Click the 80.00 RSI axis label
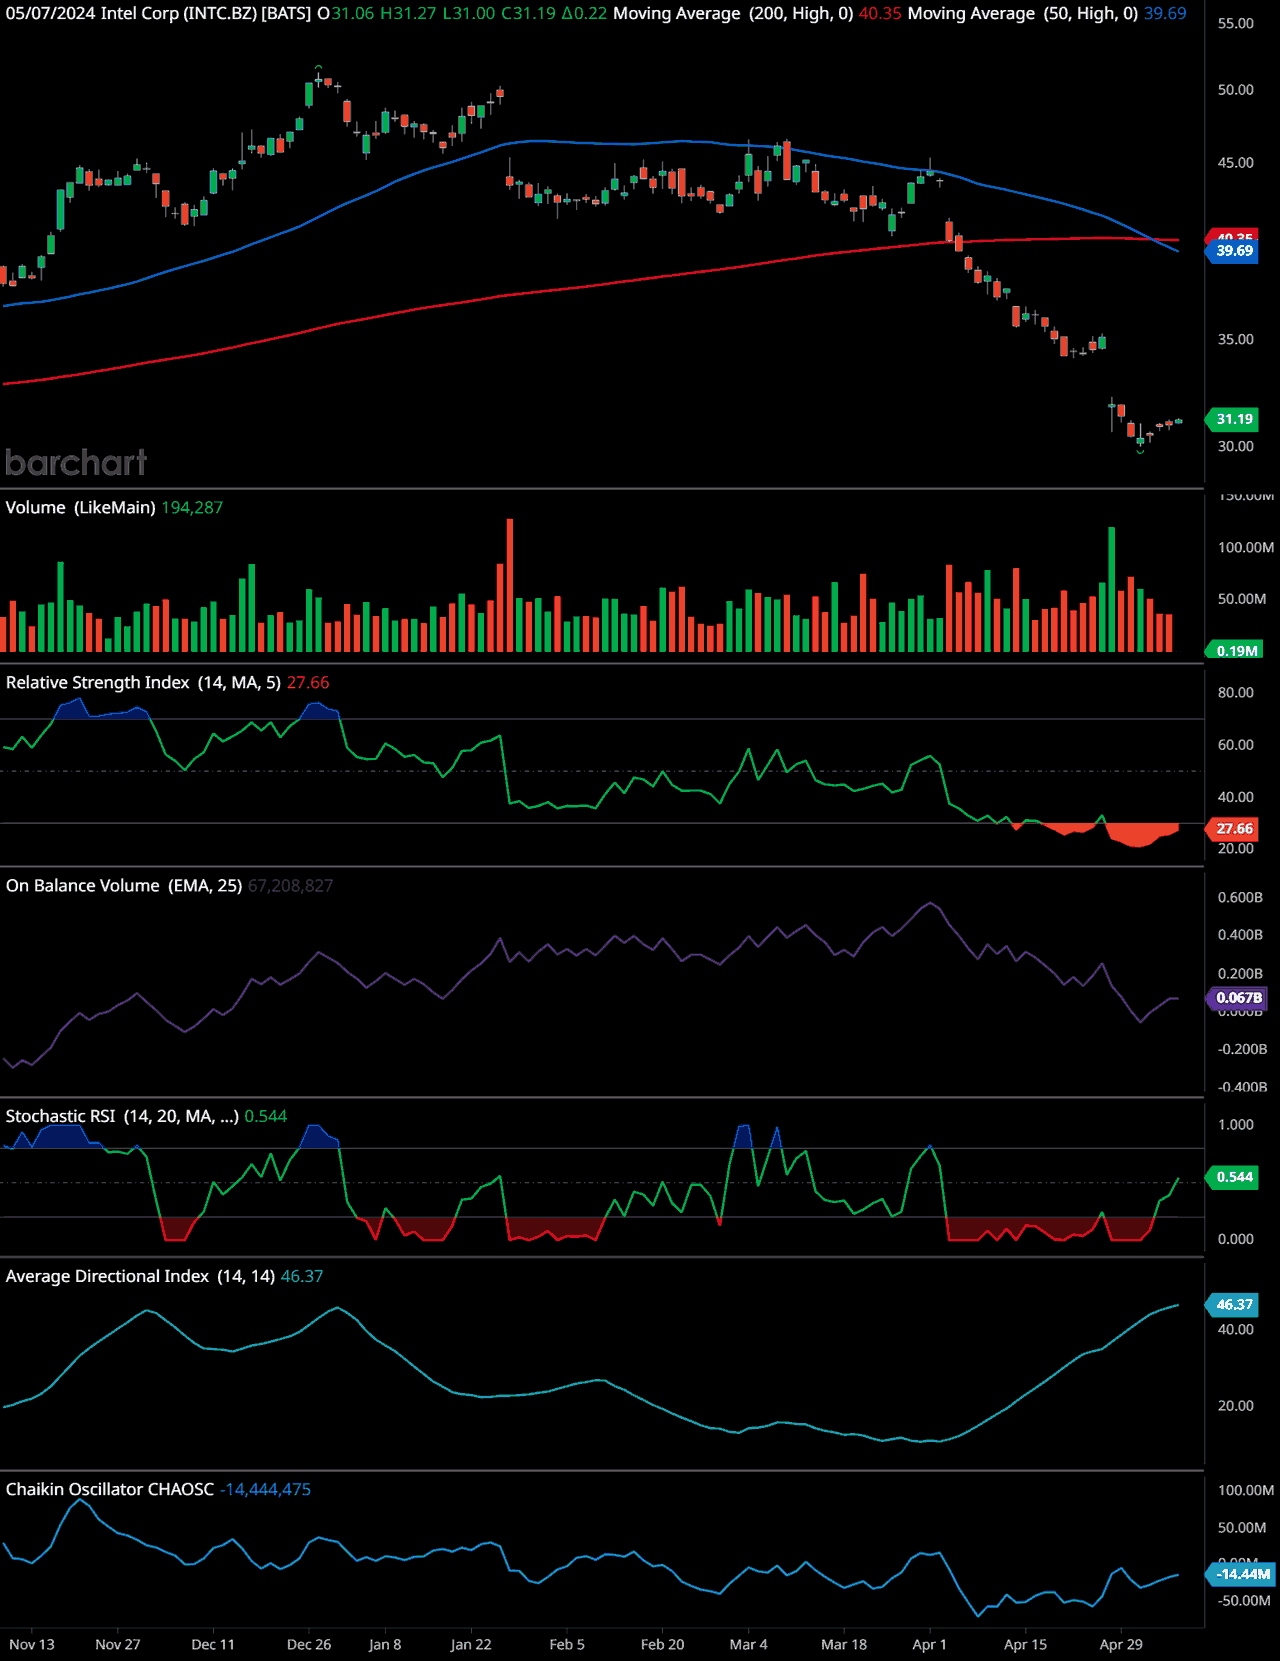 click(x=1236, y=692)
